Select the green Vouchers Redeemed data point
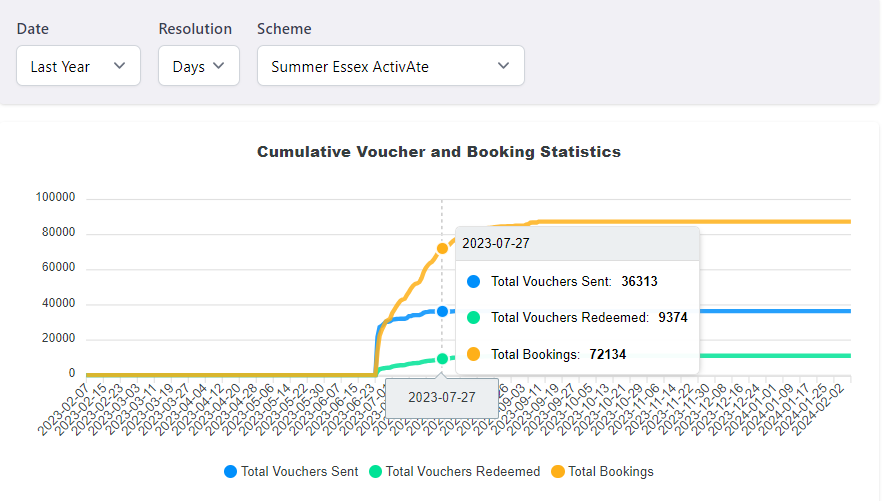The image size is (893, 501). pos(442,358)
